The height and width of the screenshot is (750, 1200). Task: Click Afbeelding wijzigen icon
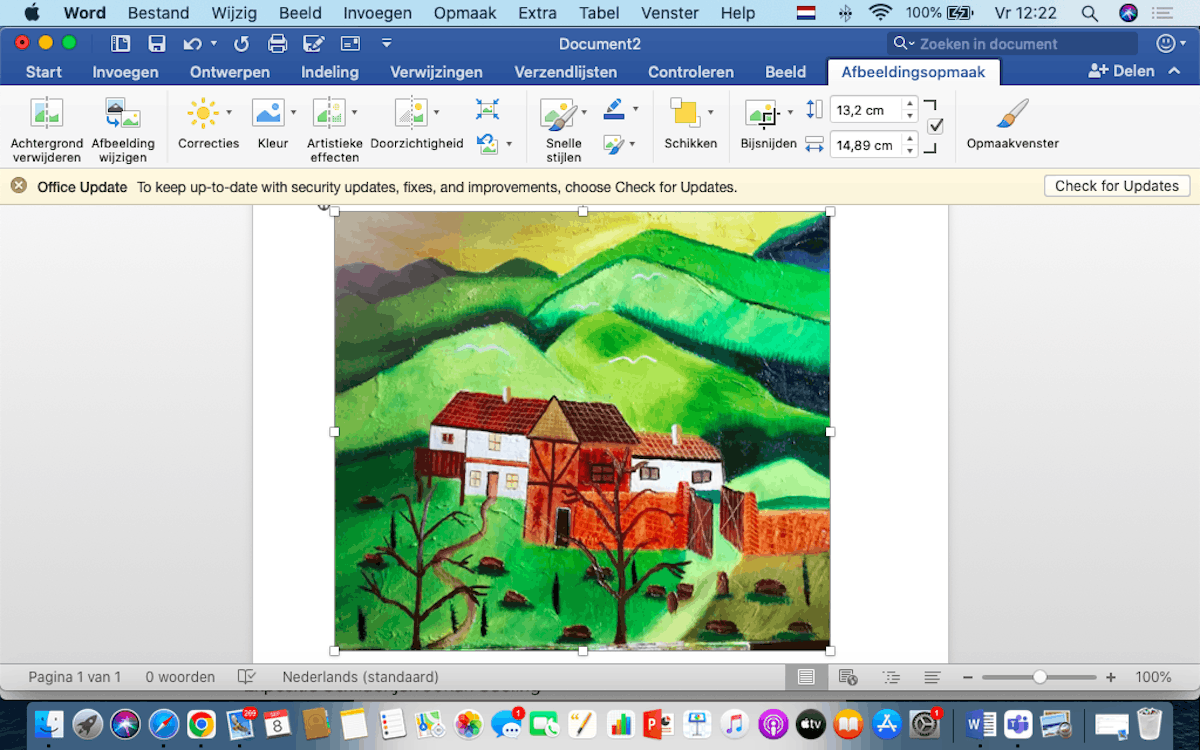point(123,113)
